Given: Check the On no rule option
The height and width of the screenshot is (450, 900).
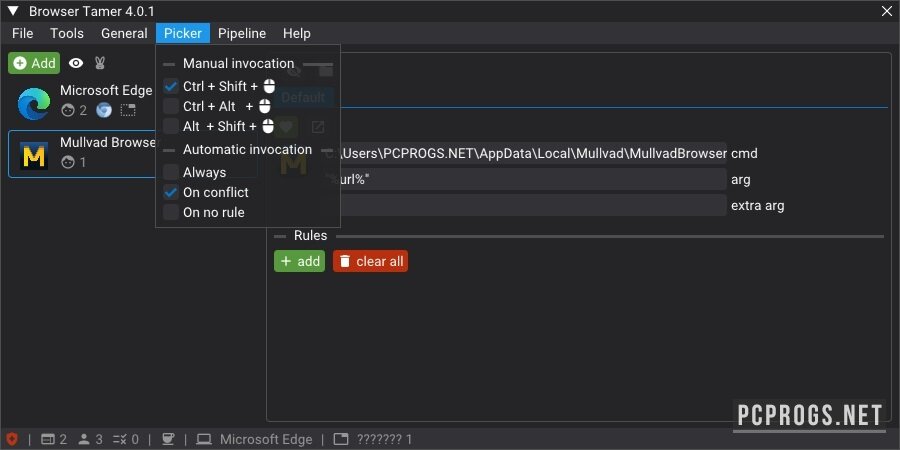Looking at the screenshot, I should pyautogui.click(x=171, y=212).
